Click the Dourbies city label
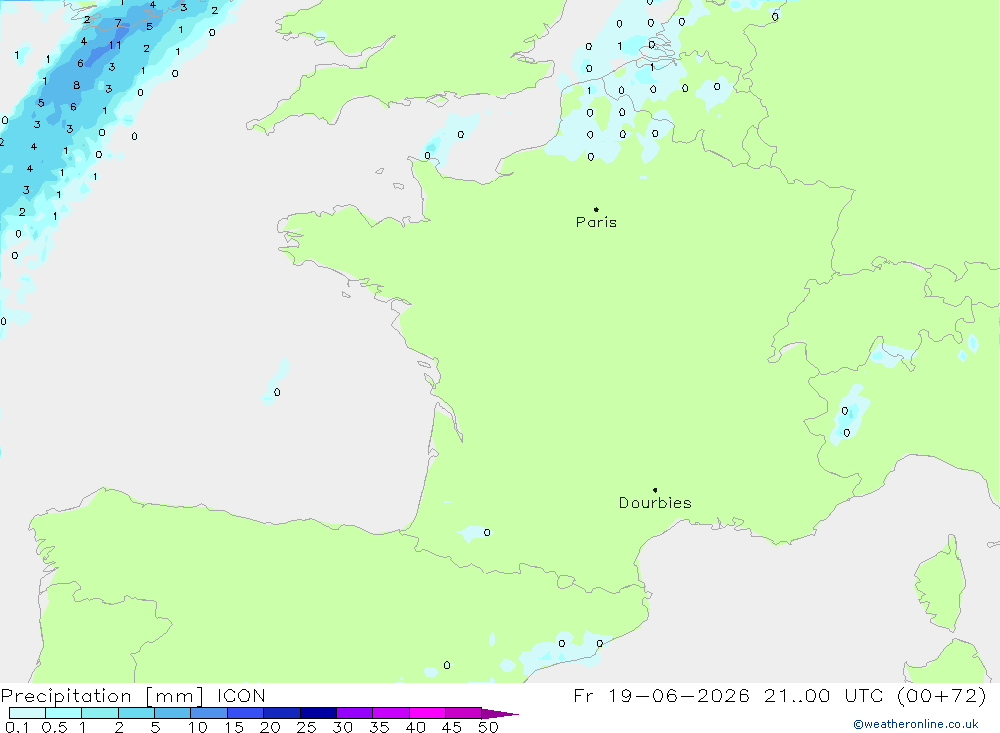Viewport: 1000px width, 733px height. point(655,503)
